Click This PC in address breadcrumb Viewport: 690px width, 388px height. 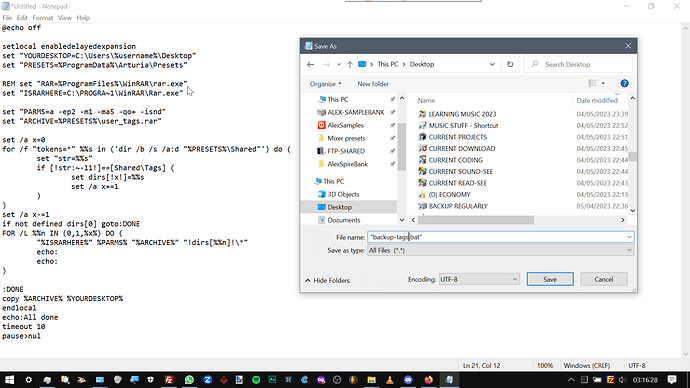pyautogui.click(x=387, y=64)
